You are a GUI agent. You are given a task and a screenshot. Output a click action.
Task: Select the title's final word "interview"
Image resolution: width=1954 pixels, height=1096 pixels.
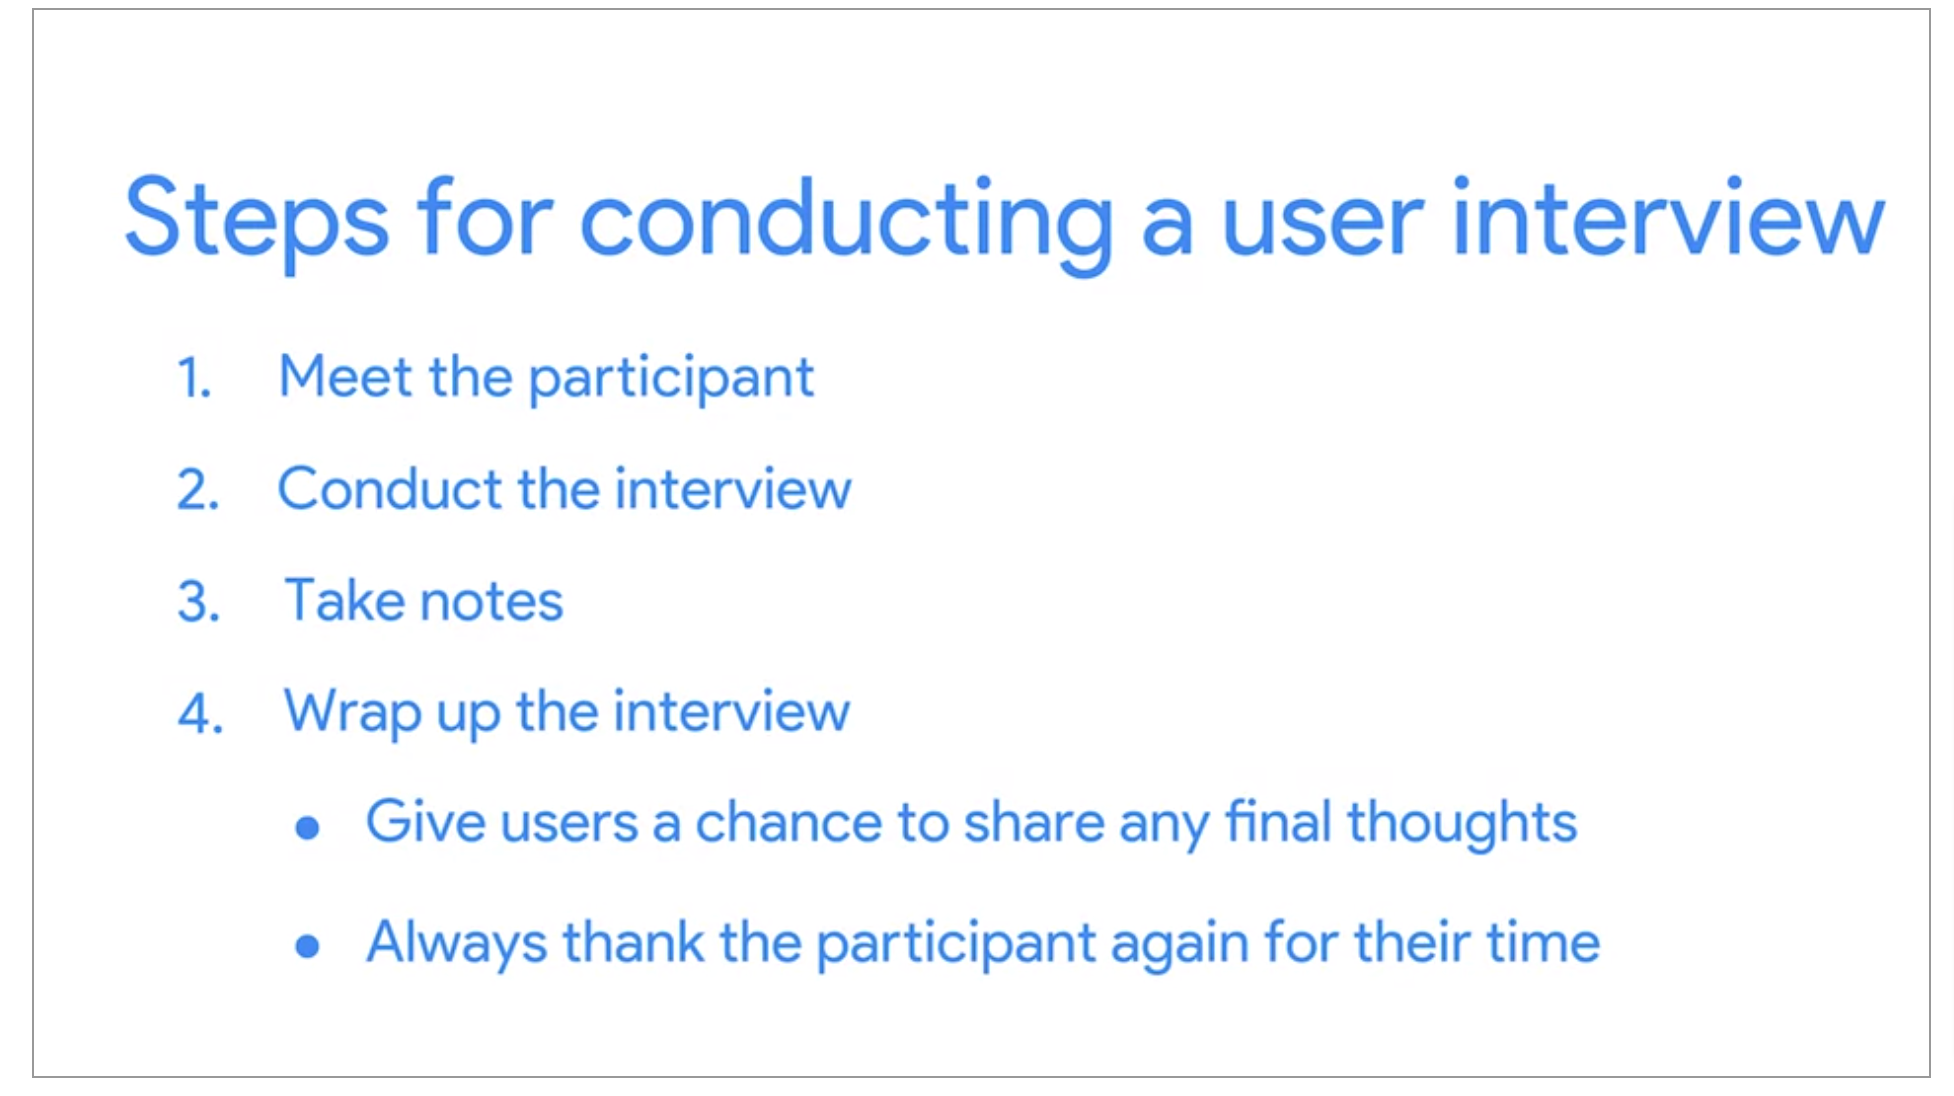click(x=1668, y=216)
